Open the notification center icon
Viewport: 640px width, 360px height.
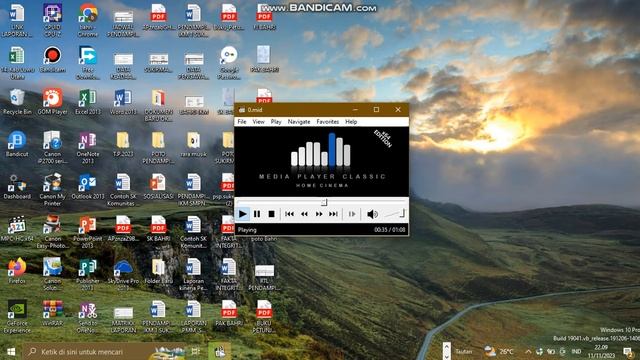pos(628,351)
